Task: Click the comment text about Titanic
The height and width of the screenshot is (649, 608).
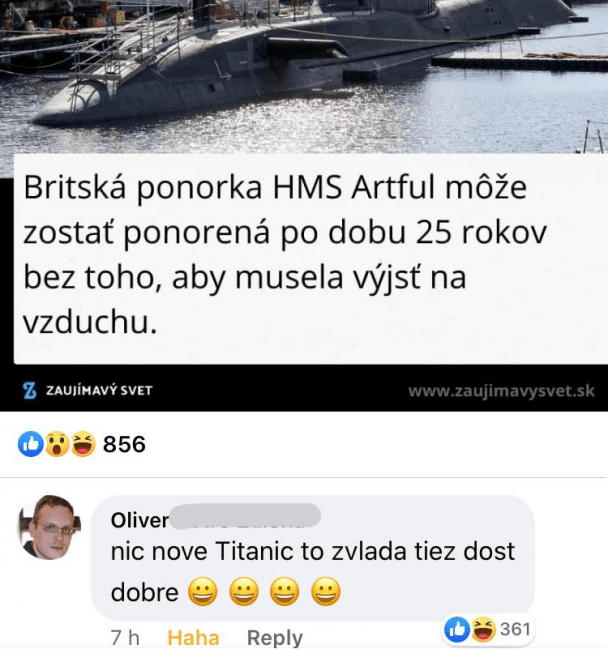Action: pyautogui.click(x=312, y=571)
